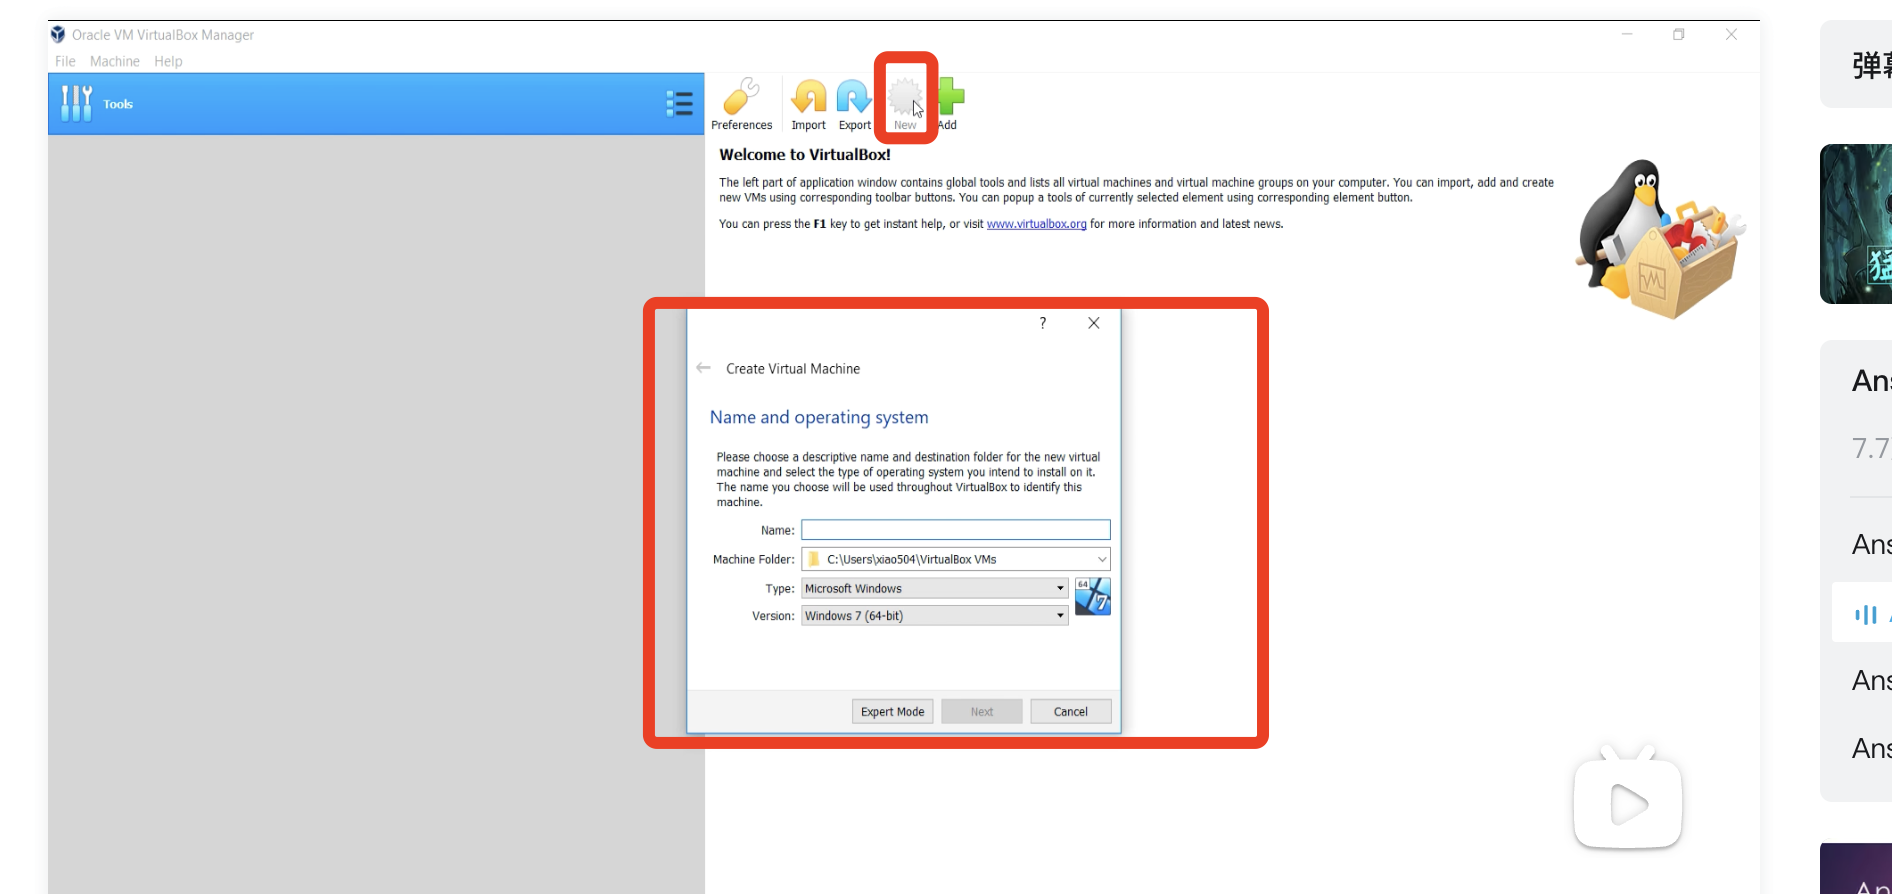Click the 'Name and operating system' heading
Screen dimensions: 1892x894
[819, 417]
